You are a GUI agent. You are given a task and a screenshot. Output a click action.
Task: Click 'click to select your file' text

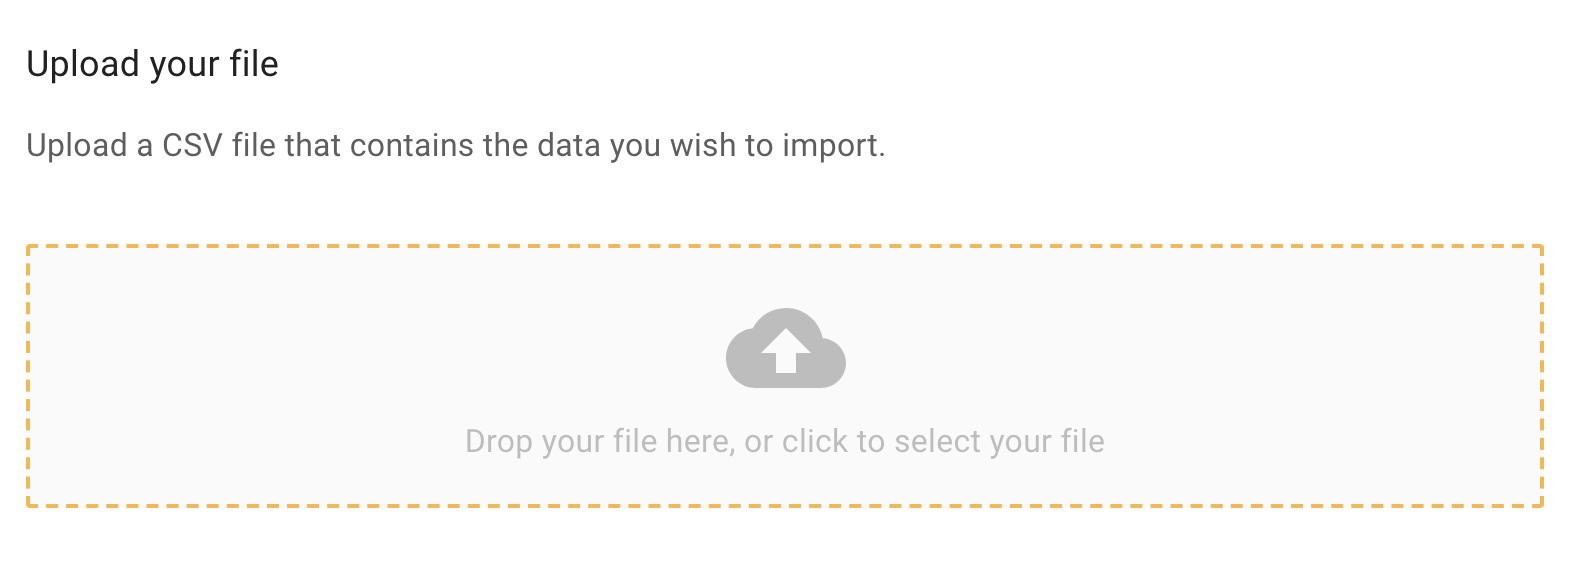pyautogui.click(x=942, y=441)
